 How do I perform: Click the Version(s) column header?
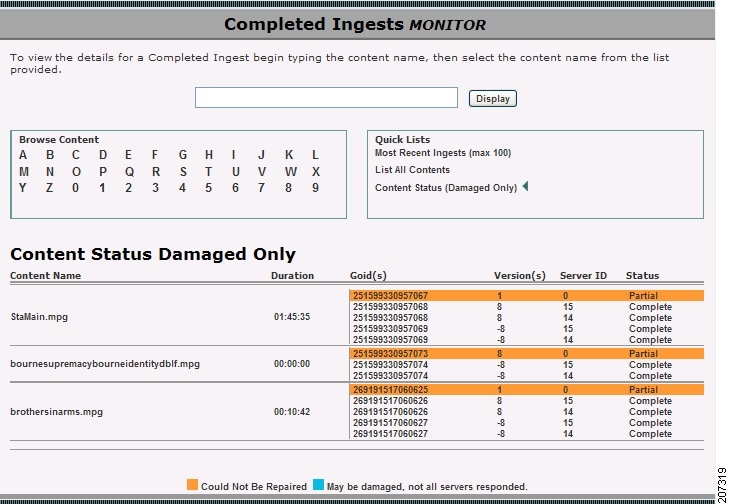(520, 275)
